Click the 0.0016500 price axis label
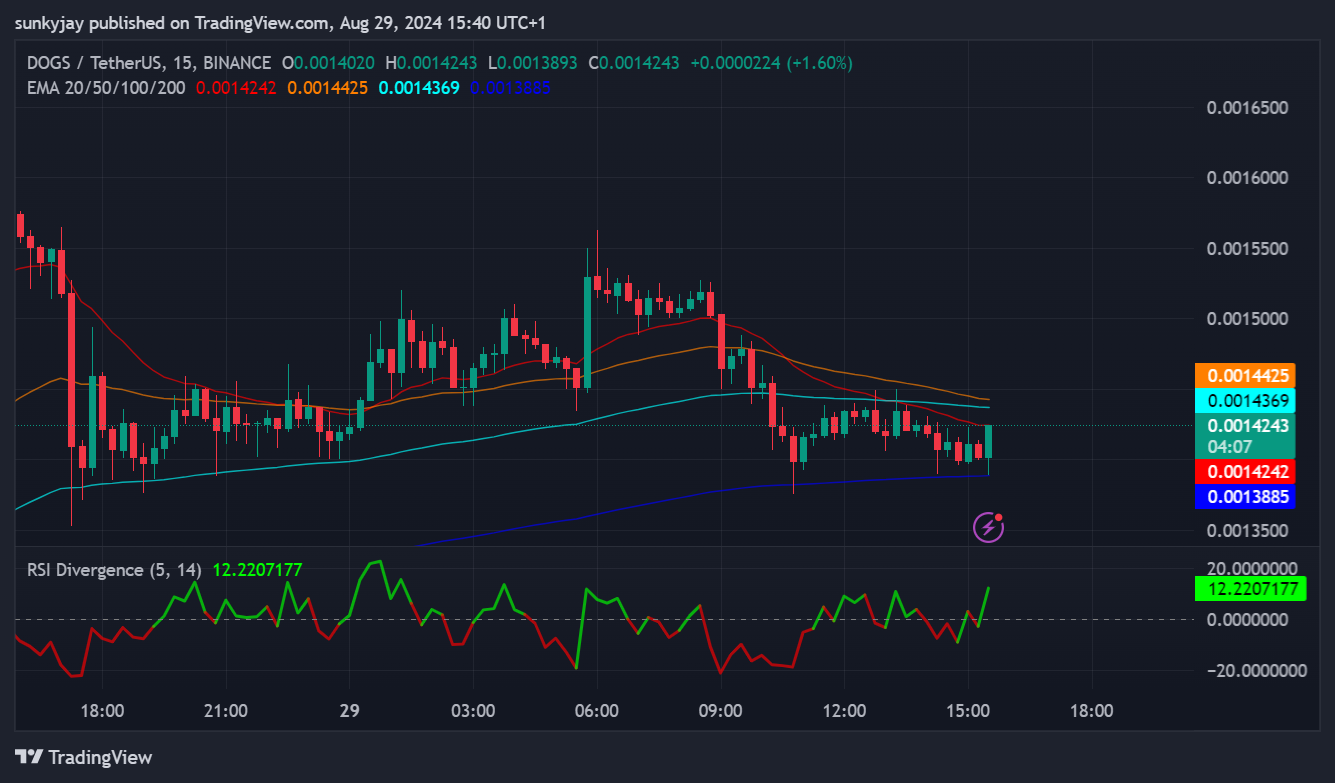The image size is (1335, 783). coord(1246,108)
